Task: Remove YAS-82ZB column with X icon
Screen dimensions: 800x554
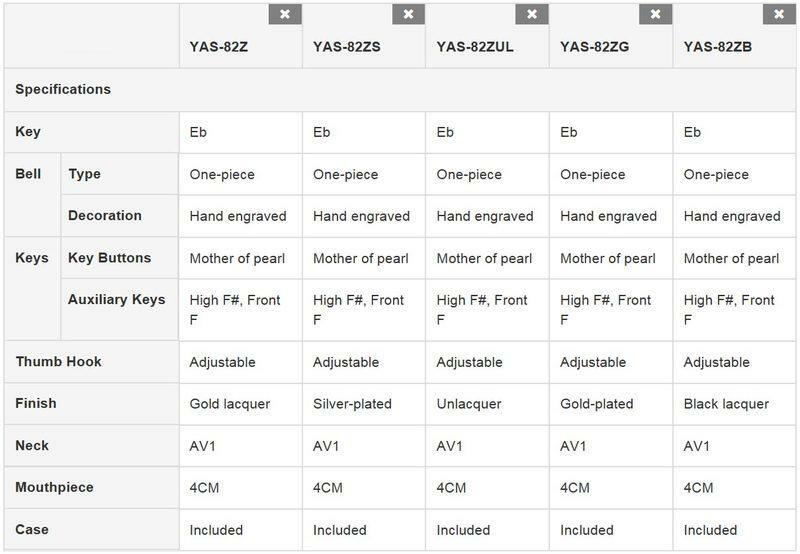Action: coord(779,14)
